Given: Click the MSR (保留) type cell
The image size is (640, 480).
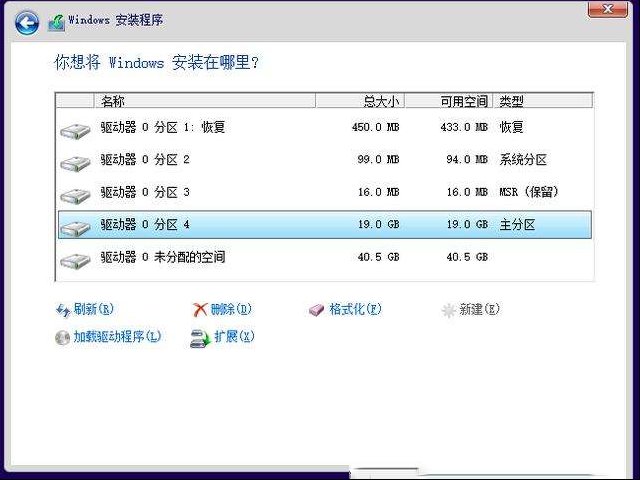Looking at the screenshot, I should tap(529, 192).
